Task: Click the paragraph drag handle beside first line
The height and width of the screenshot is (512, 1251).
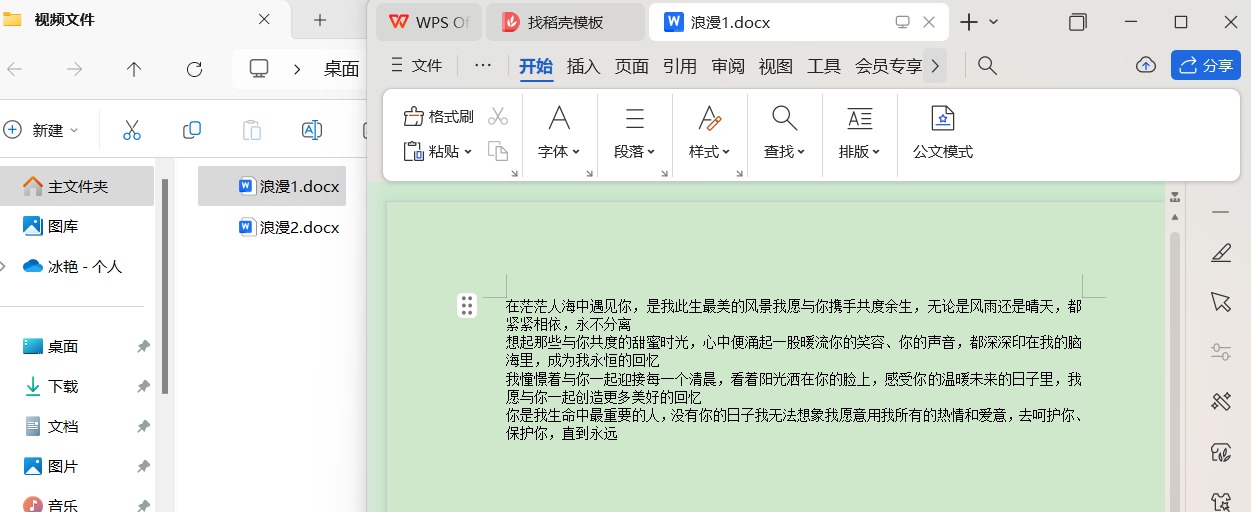Action: point(467,306)
